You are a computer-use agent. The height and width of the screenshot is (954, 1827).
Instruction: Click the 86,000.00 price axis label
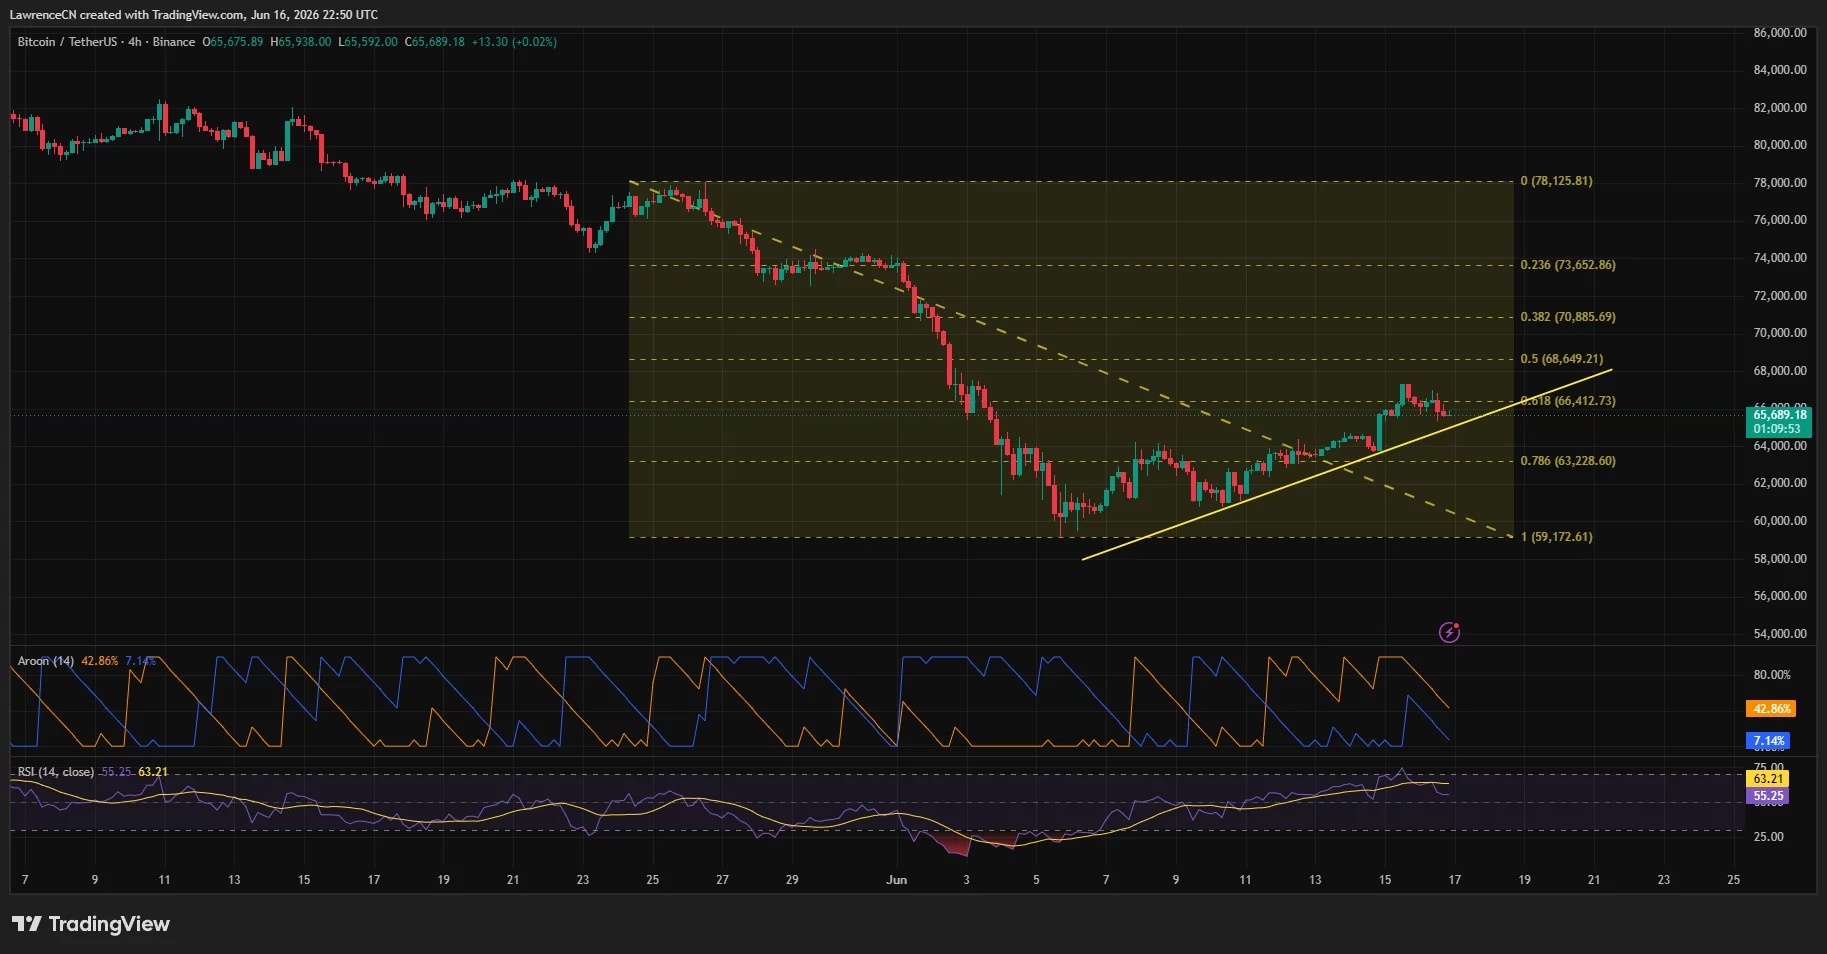coord(1780,33)
